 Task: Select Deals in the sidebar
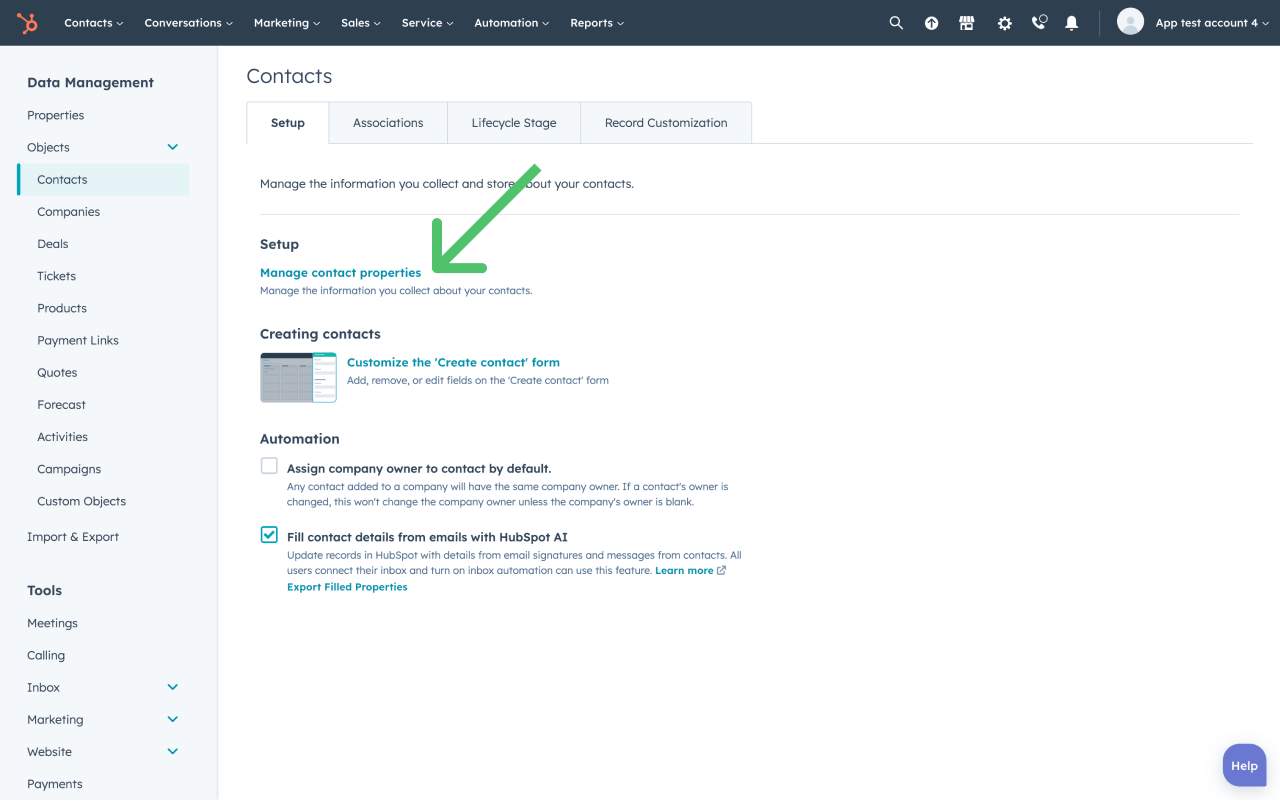53,244
